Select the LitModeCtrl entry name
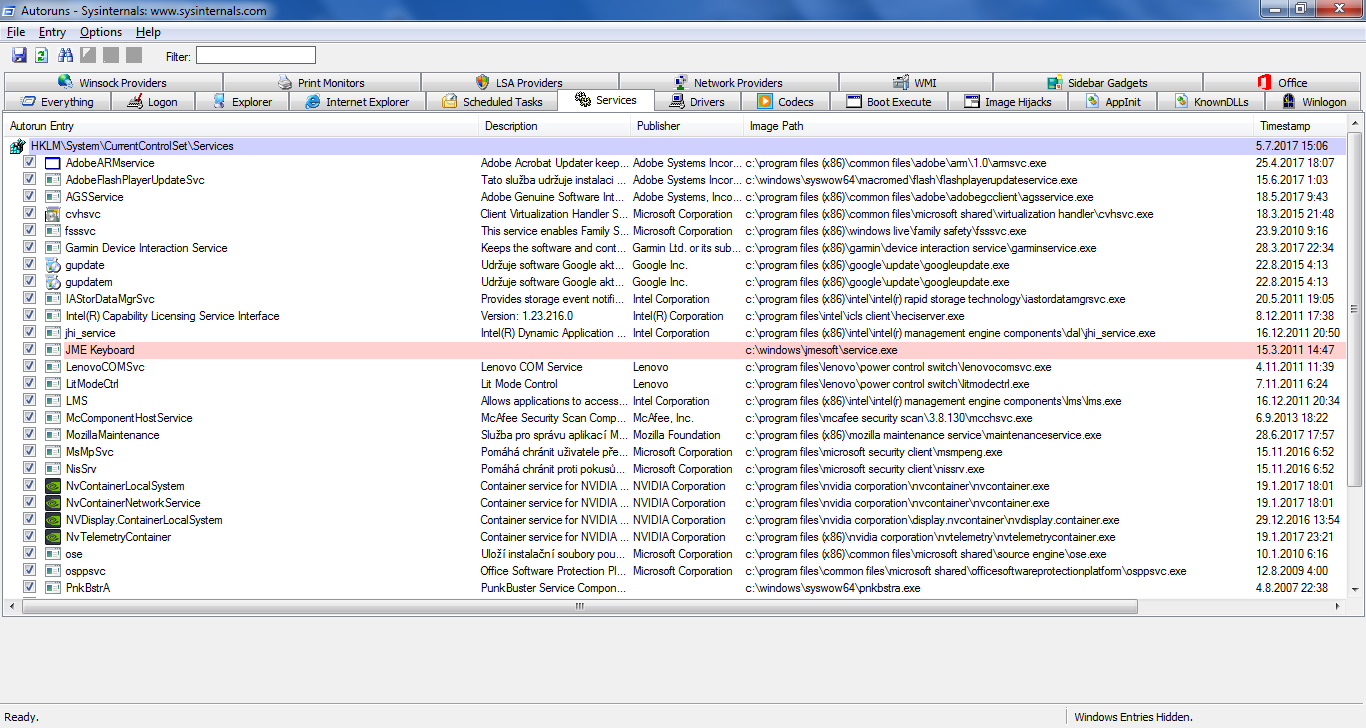 pyautogui.click(x=92, y=384)
